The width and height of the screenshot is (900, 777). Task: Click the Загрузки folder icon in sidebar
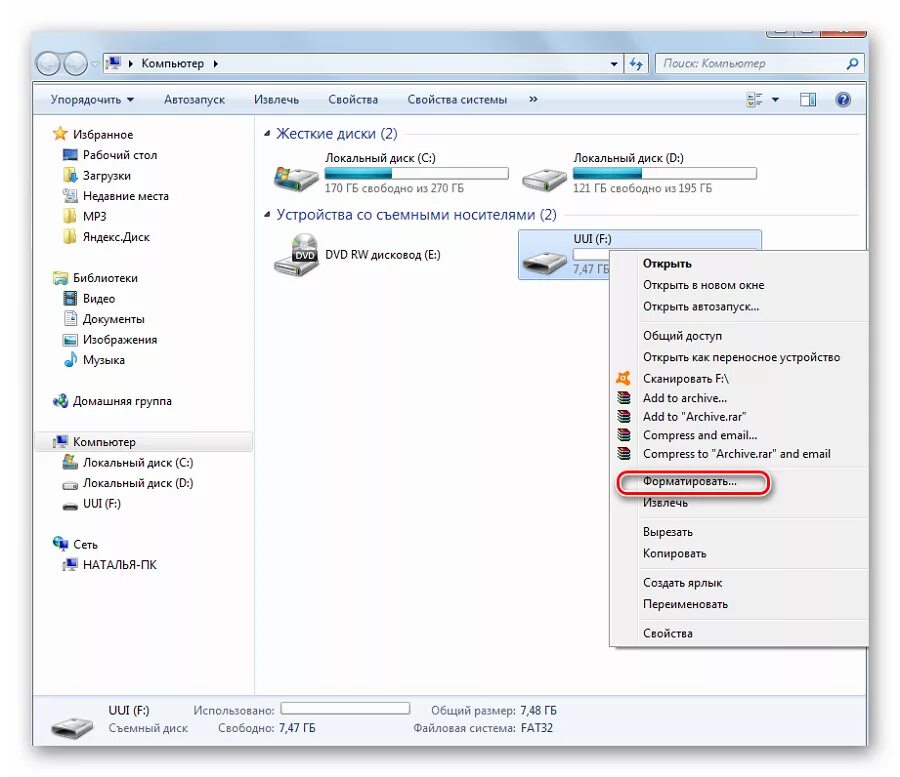coord(69,175)
